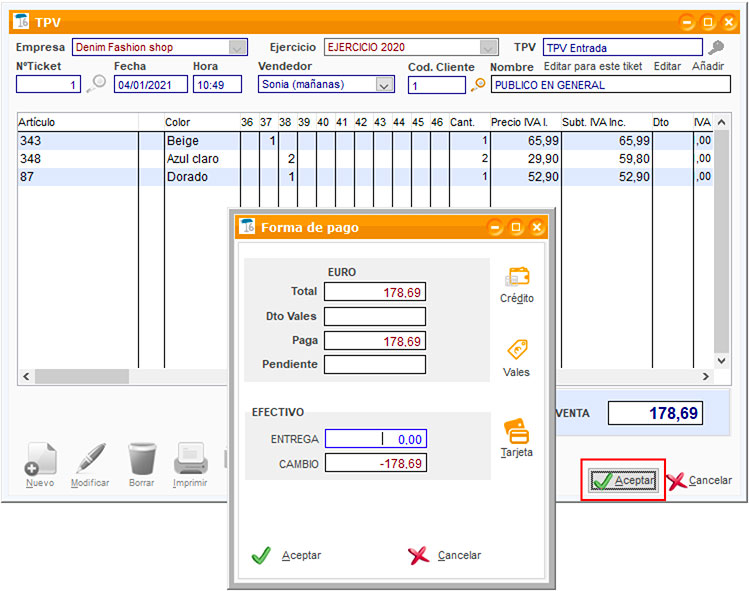Screen dimensions: 749x591
Task: Click the Total amount field in Forma de pago
Action: (x=375, y=291)
